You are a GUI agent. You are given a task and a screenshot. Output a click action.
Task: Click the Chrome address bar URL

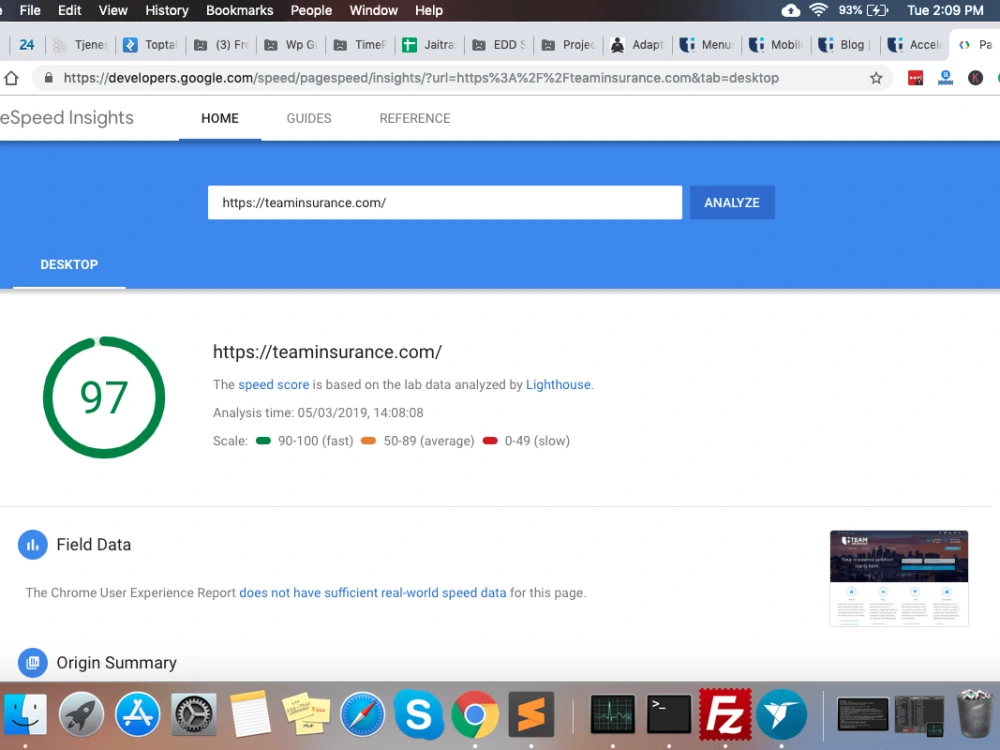(421, 78)
